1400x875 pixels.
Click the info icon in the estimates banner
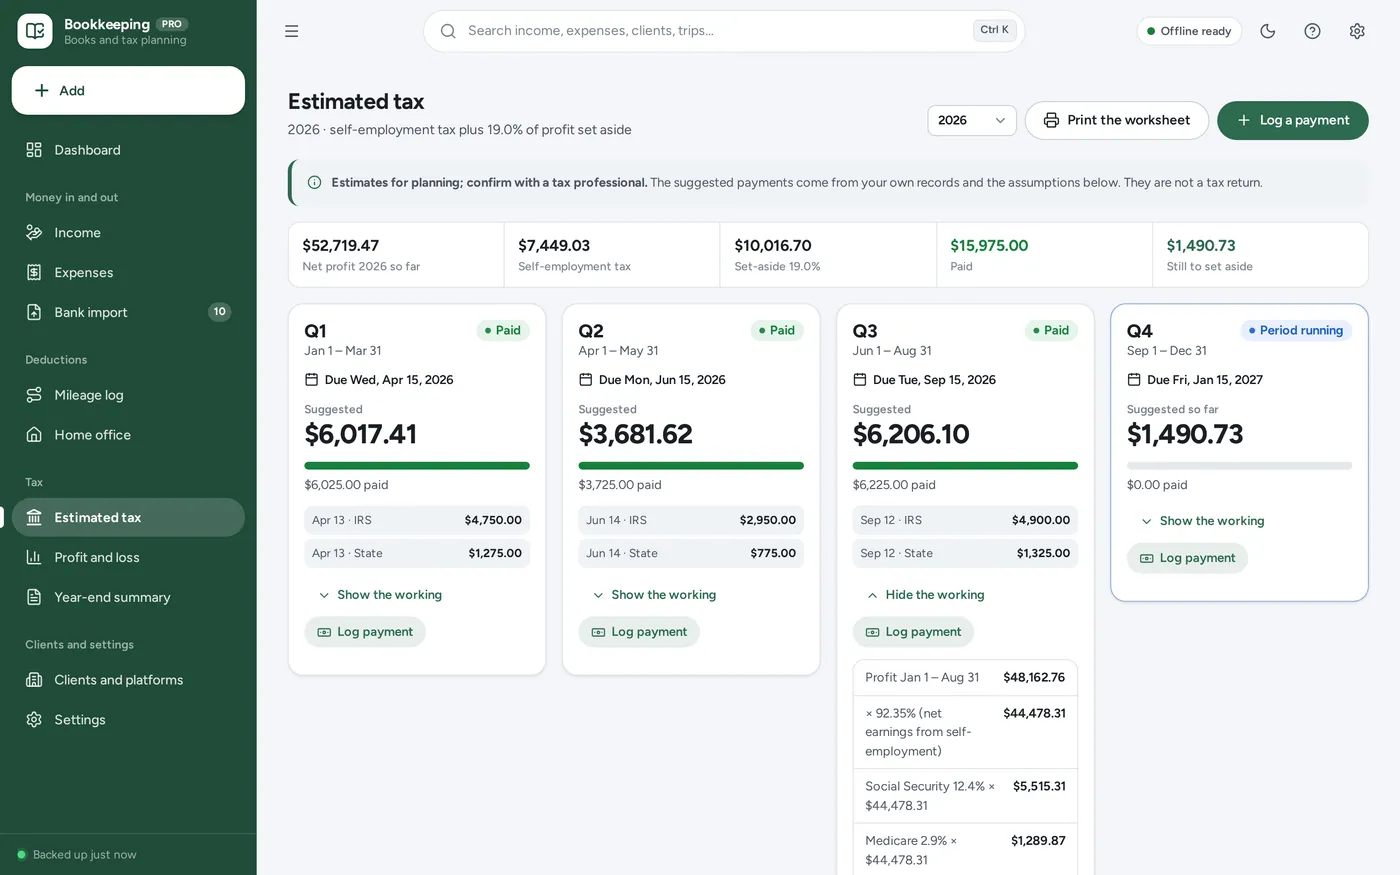[314, 182]
